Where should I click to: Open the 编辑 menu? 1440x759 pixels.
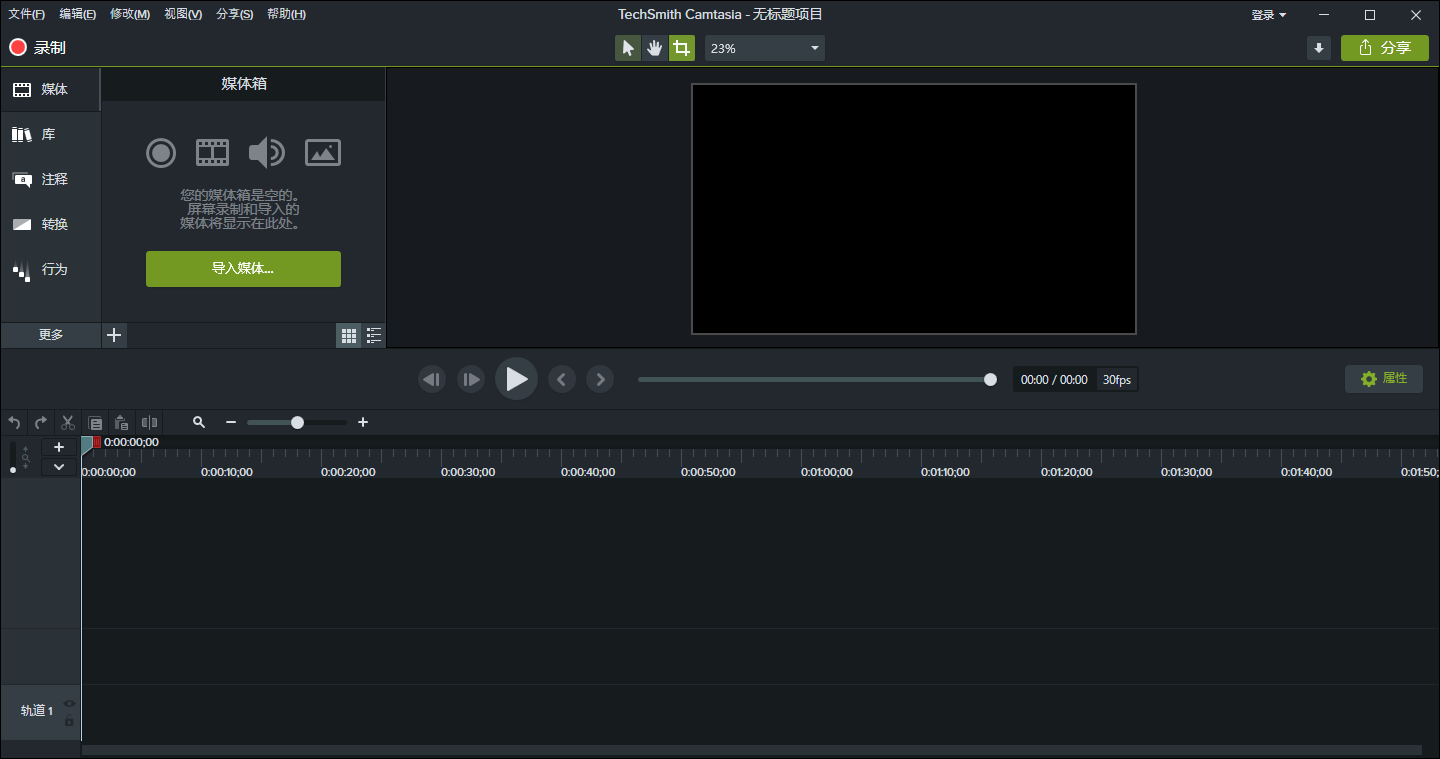pos(78,14)
